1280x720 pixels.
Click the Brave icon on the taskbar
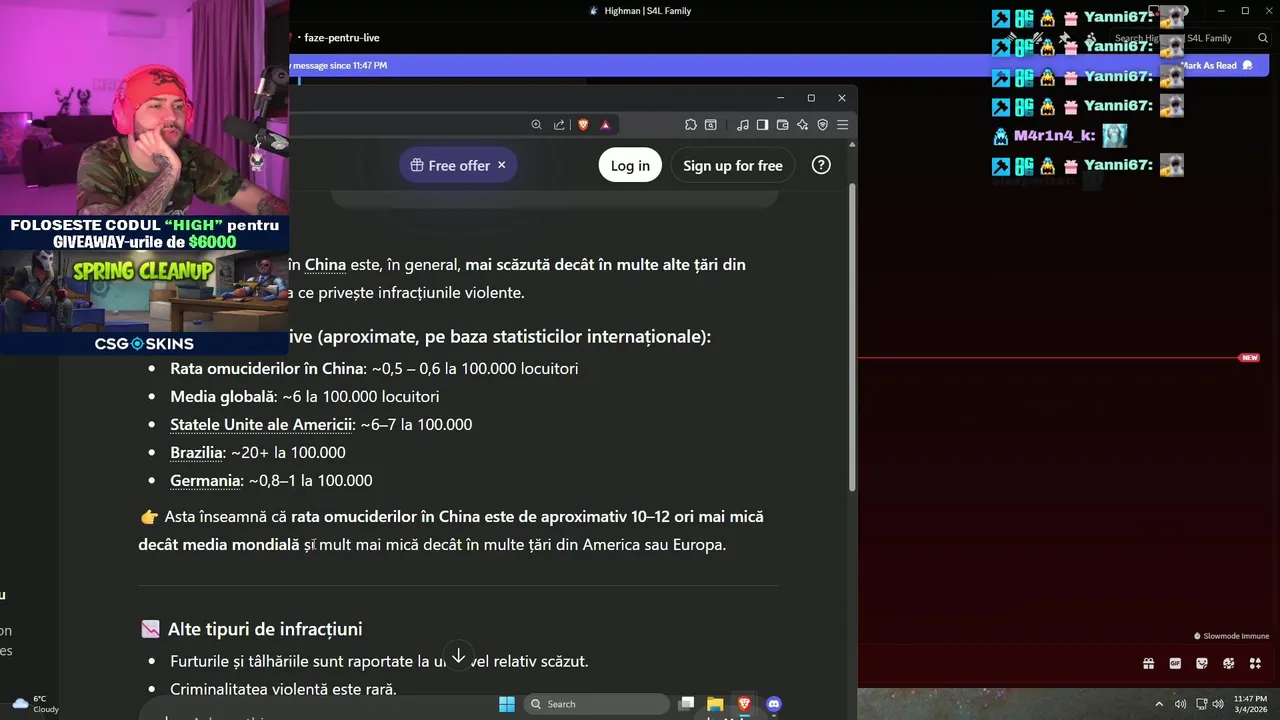click(x=744, y=704)
